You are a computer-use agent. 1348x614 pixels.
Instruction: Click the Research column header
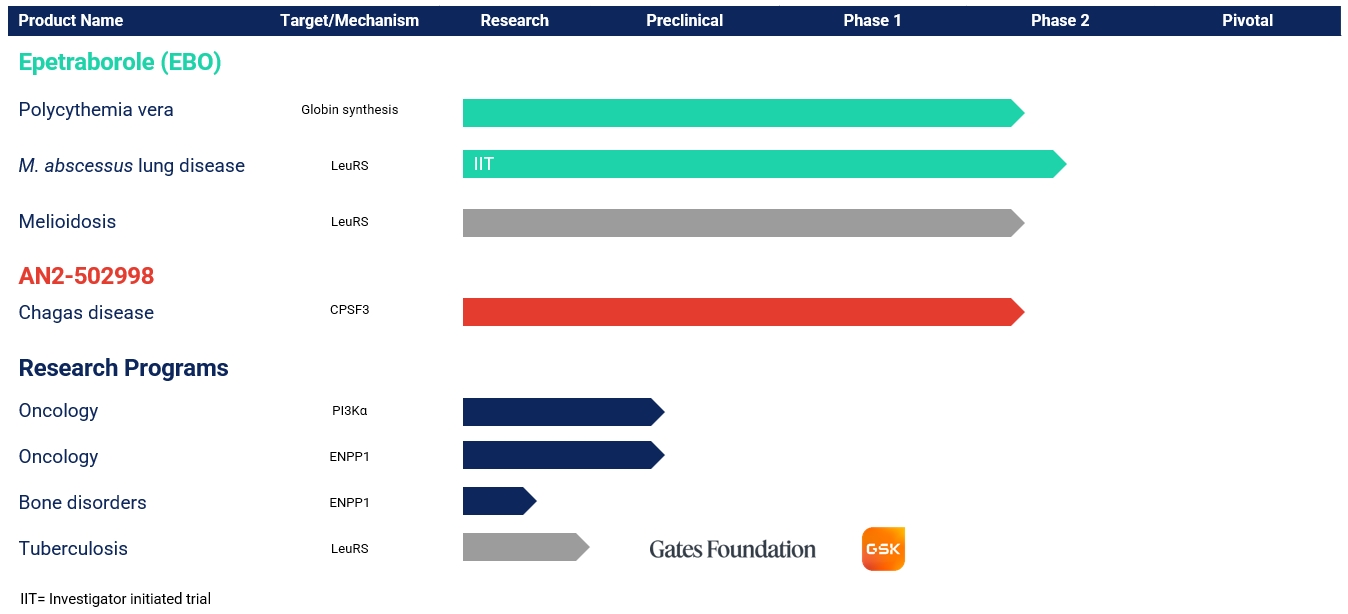coord(514,20)
